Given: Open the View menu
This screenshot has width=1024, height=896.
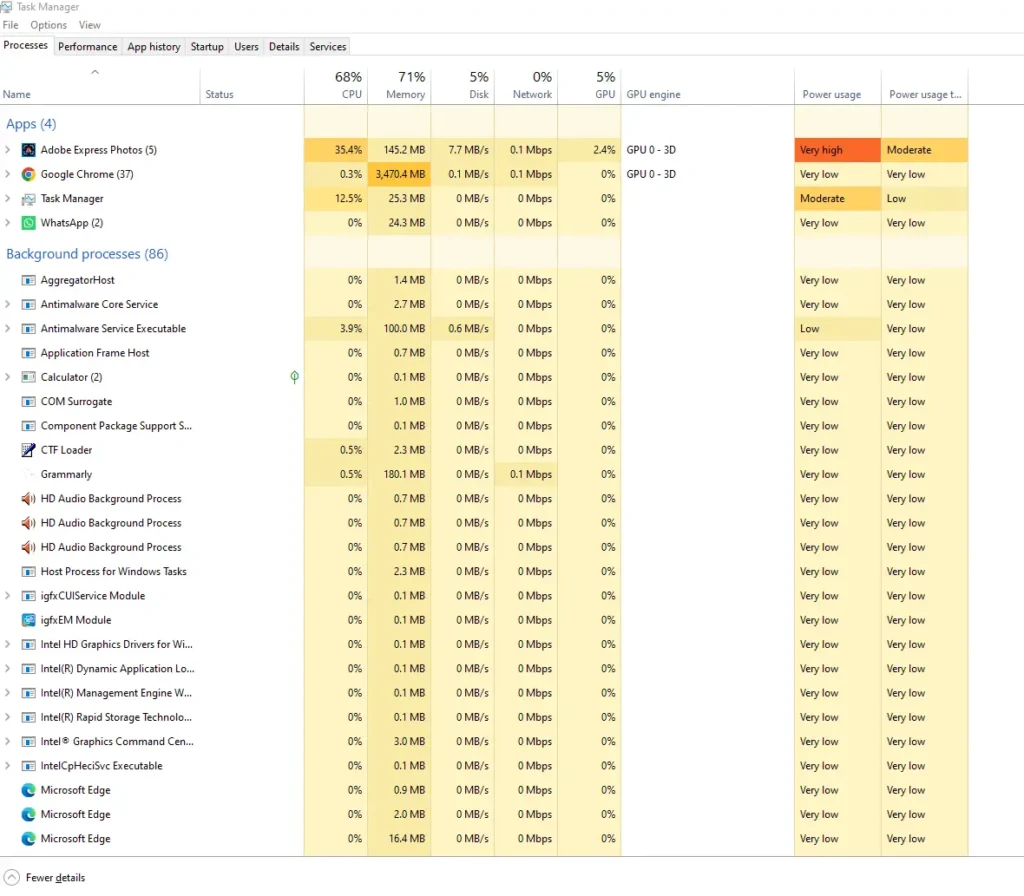Looking at the screenshot, I should click(x=89, y=25).
